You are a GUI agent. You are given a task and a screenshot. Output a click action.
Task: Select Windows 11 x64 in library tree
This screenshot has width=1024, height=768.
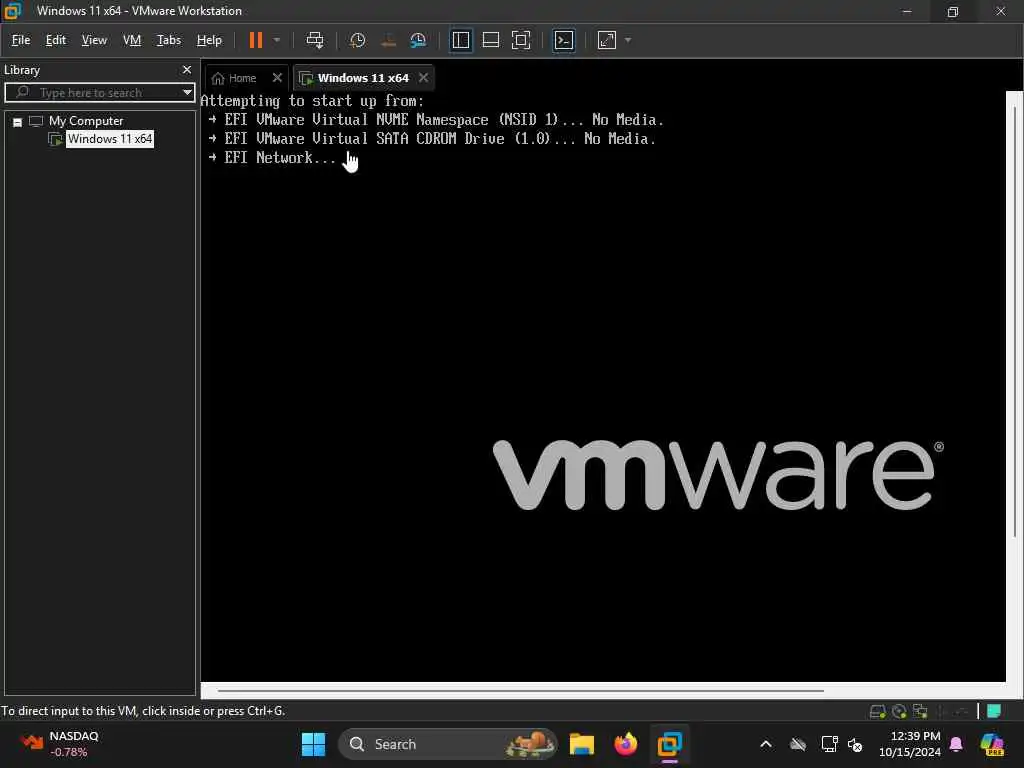coord(110,139)
